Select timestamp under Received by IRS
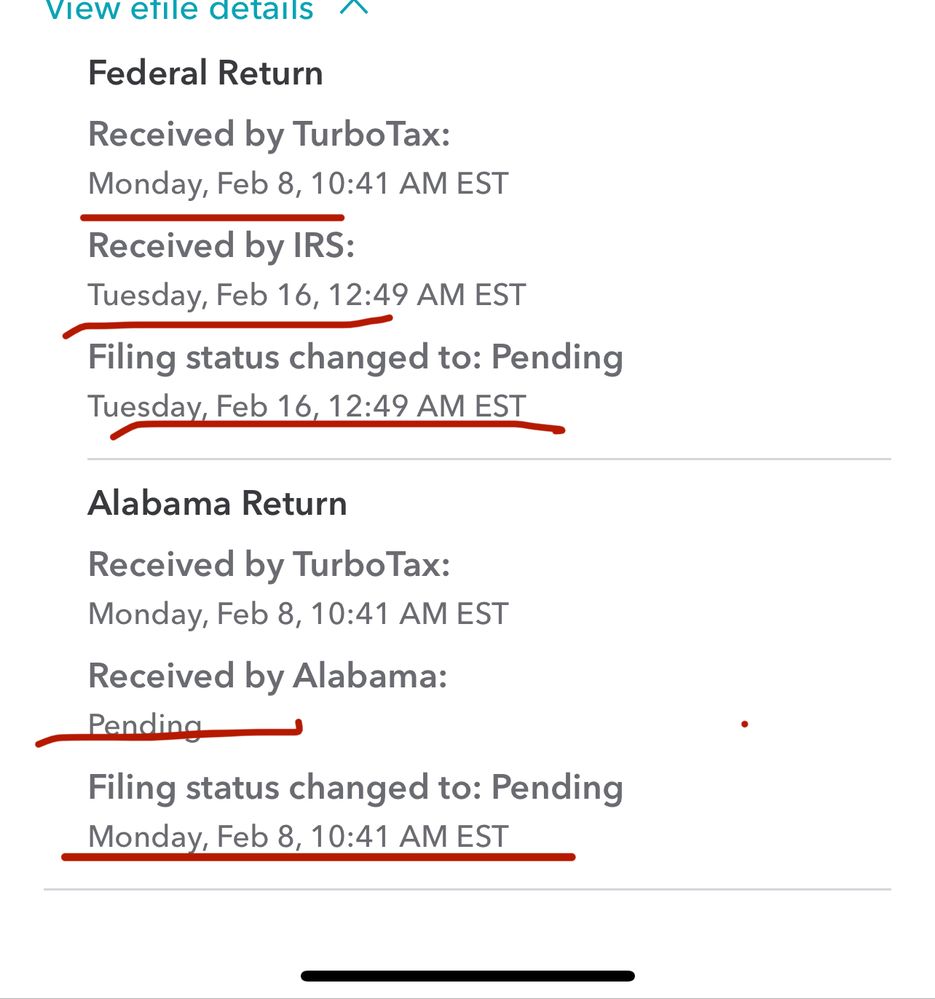 point(307,296)
